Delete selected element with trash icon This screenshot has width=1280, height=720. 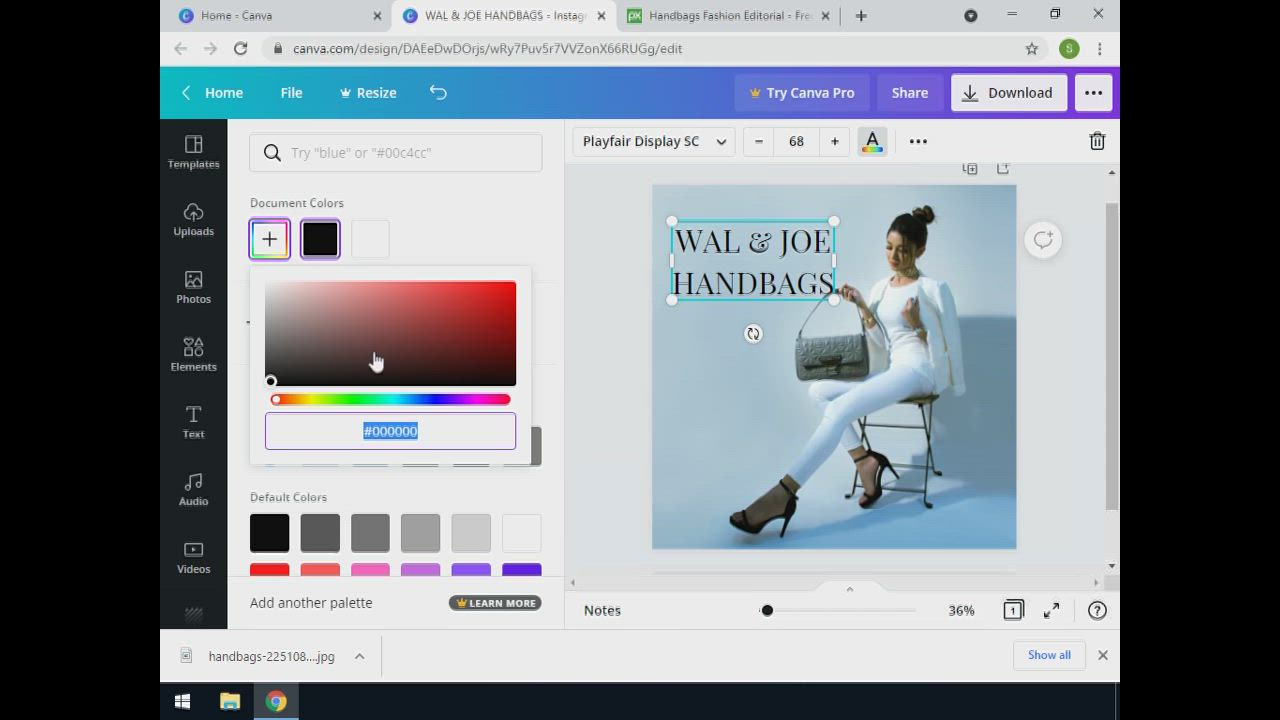click(x=1097, y=142)
